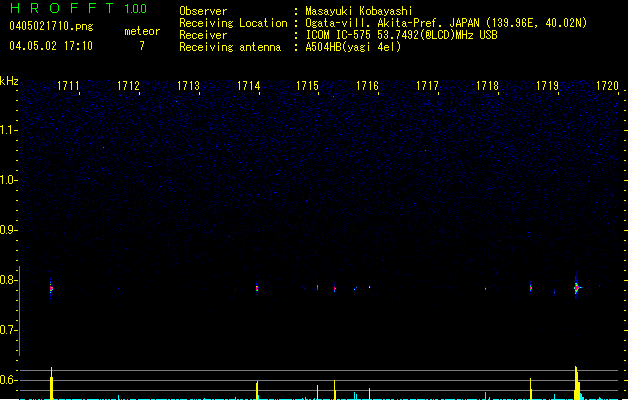Click the 'Receiver' field label
The width and height of the screenshot is (629, 400).
203,35
